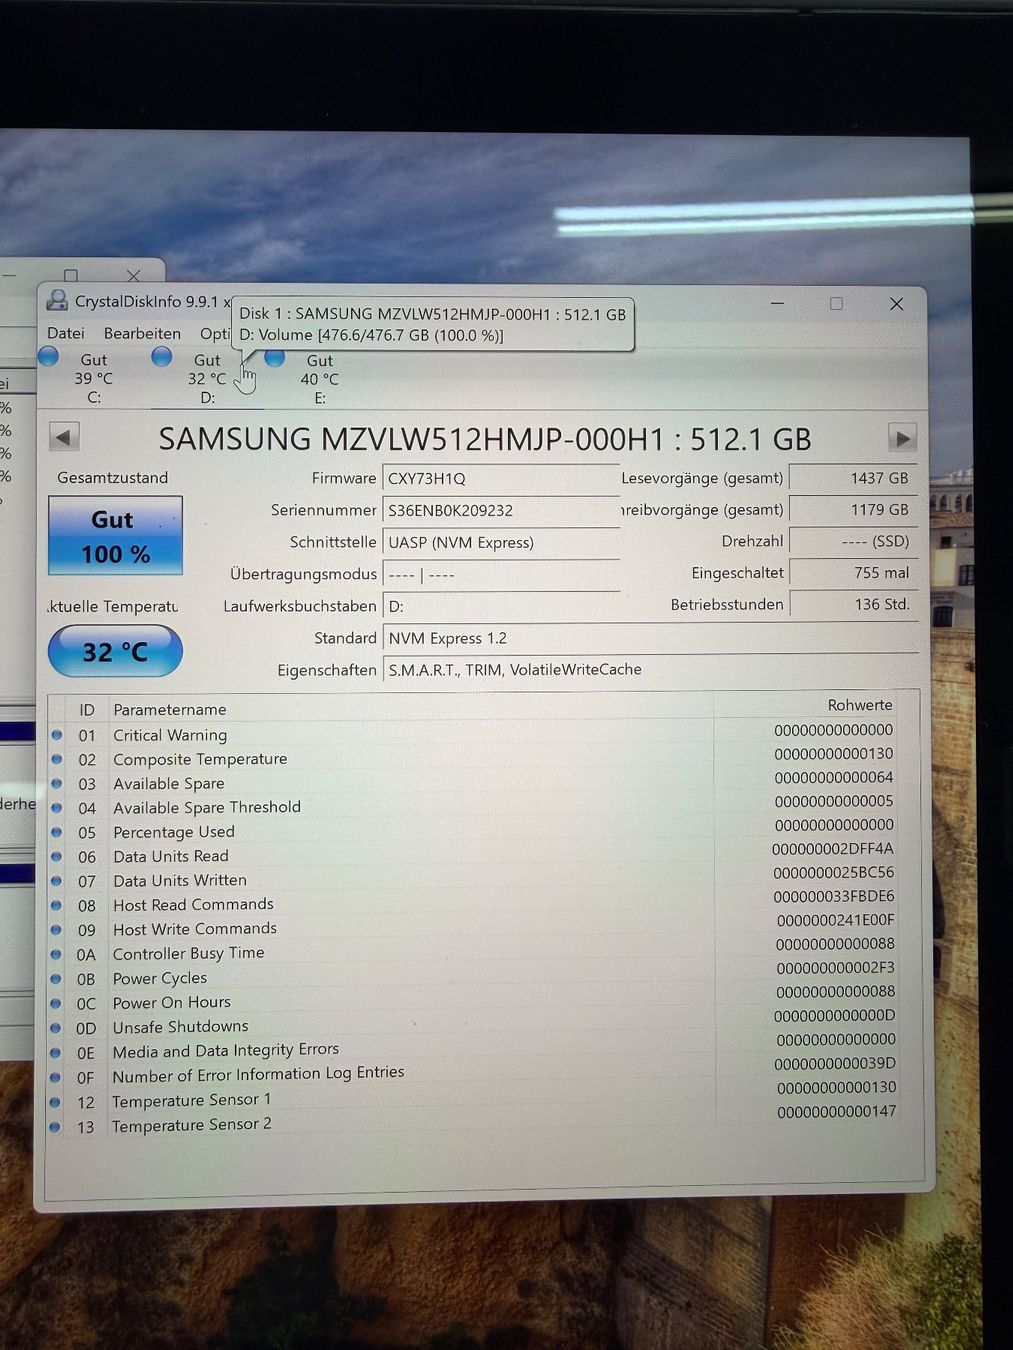Click the Lesevorgänge value 1437 GB

click(853, 478)
